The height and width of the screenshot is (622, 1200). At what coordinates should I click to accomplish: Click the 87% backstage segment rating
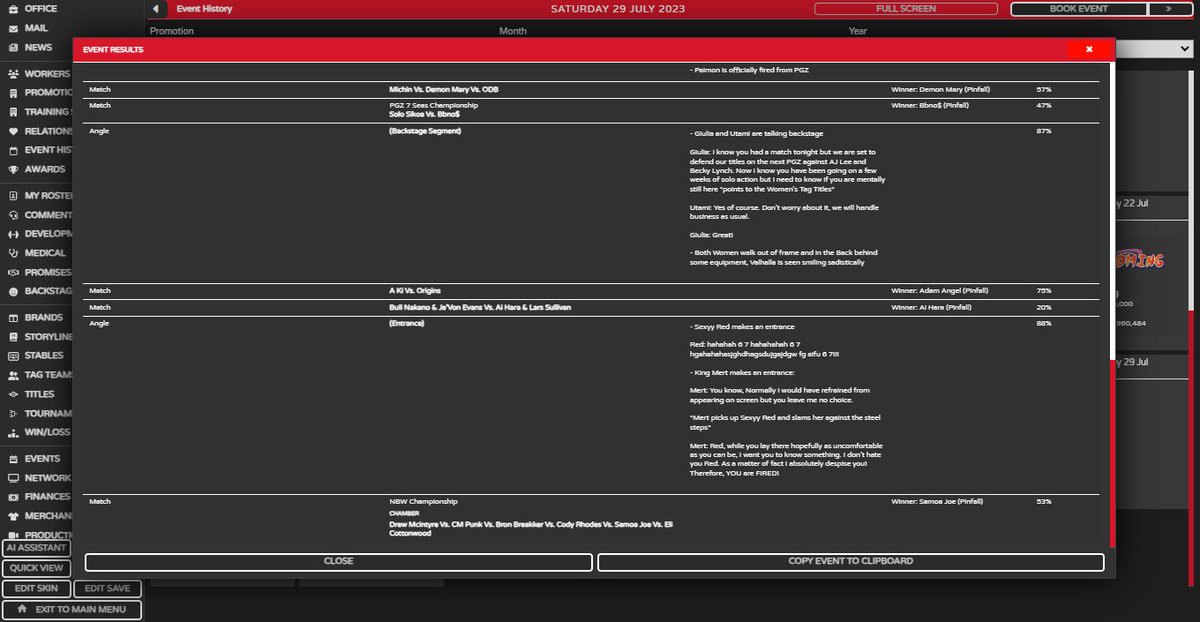click(1044, 131)
